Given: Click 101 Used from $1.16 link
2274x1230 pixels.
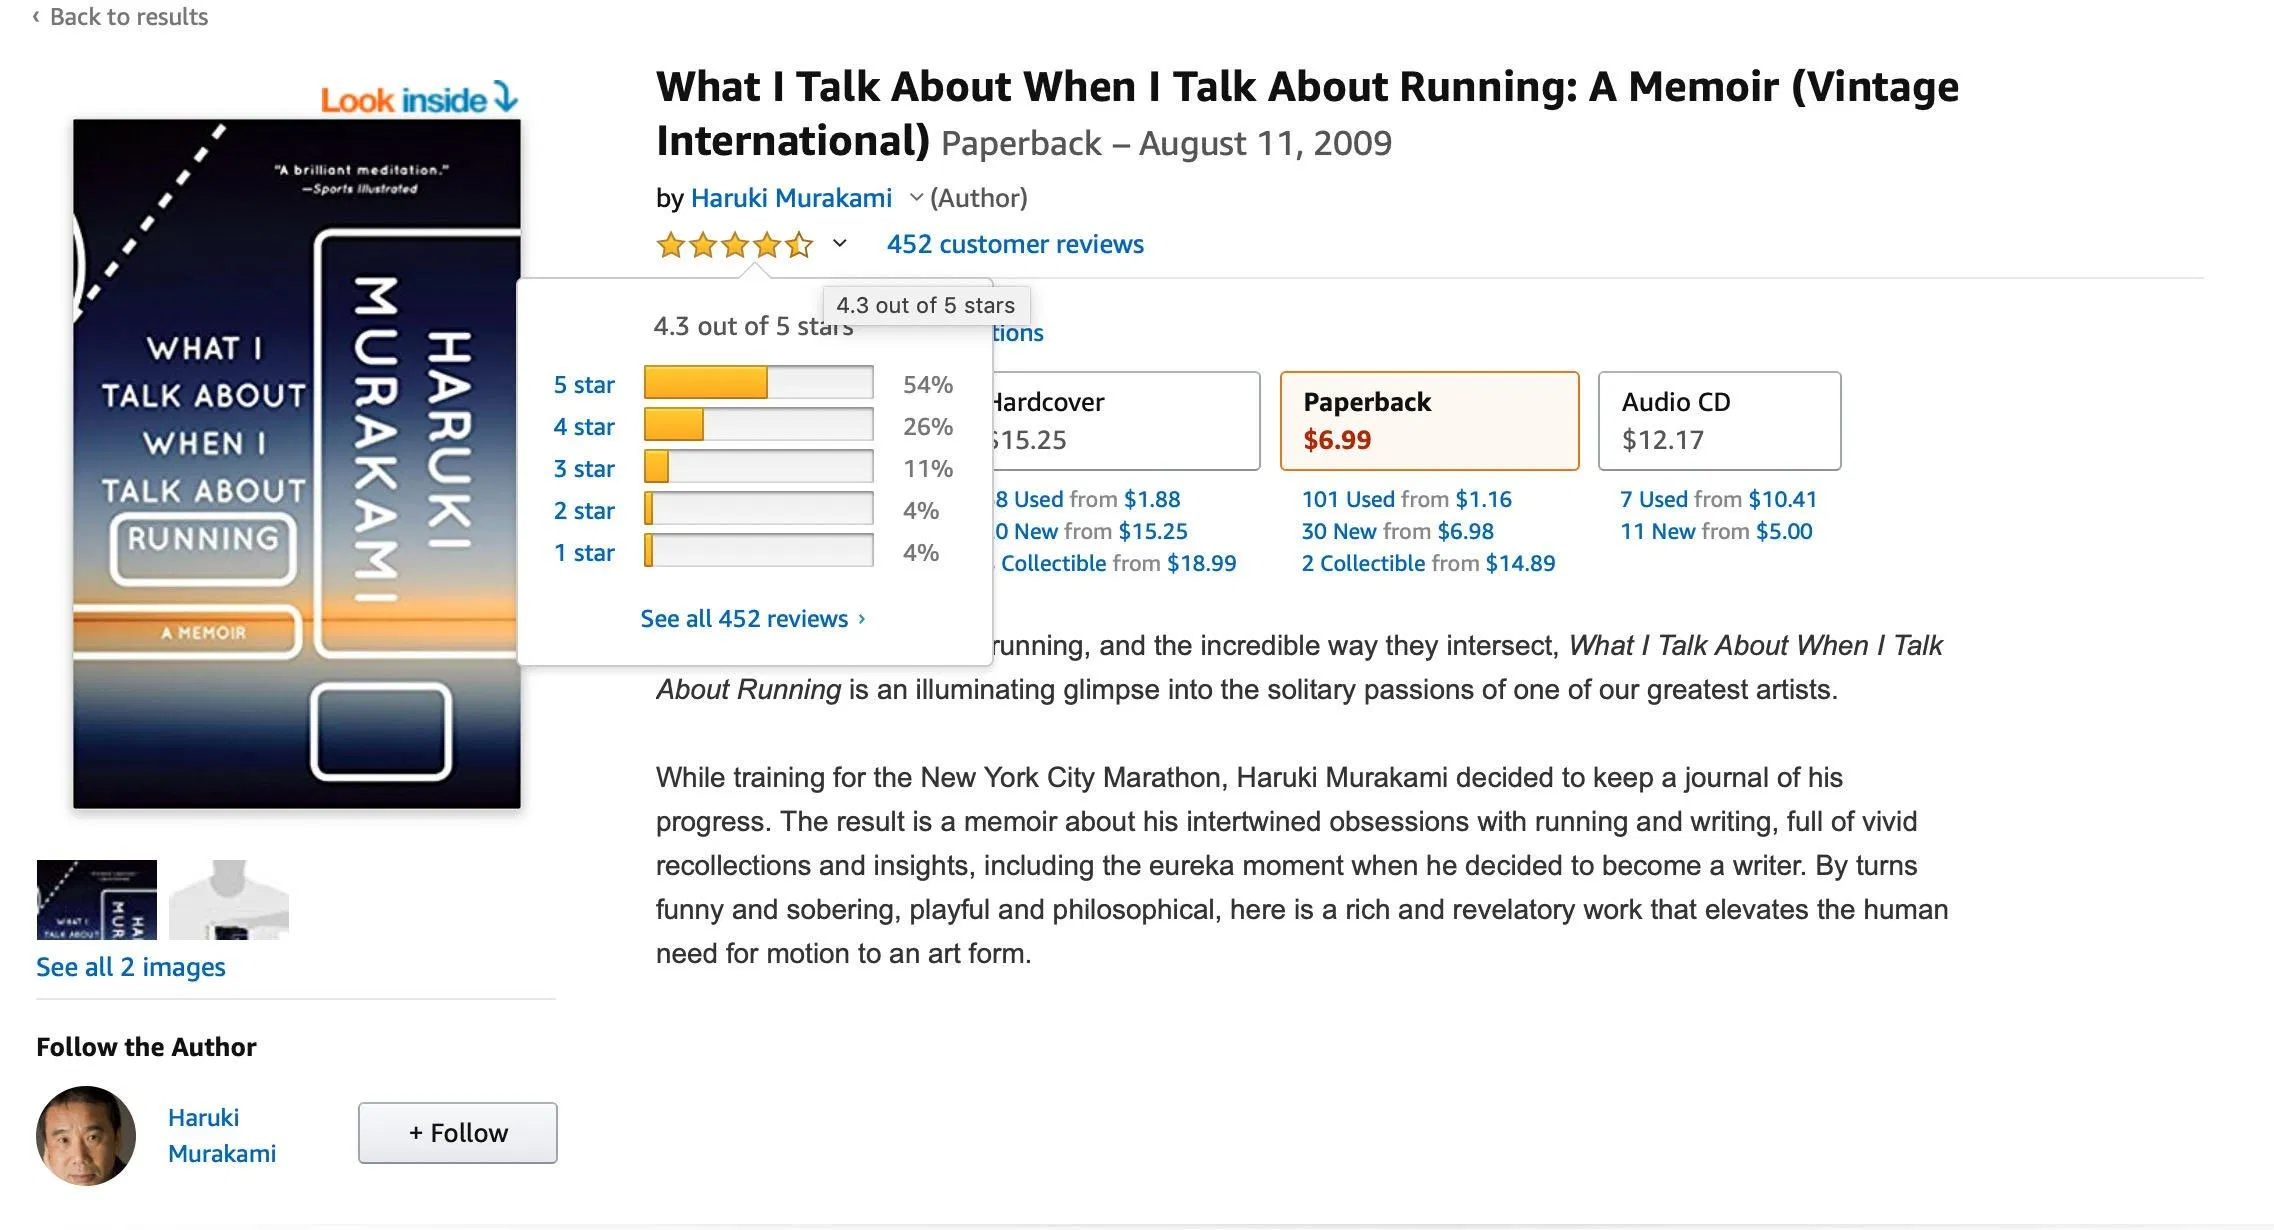Looking at the screenshot, I should (x=1406, y=499).
